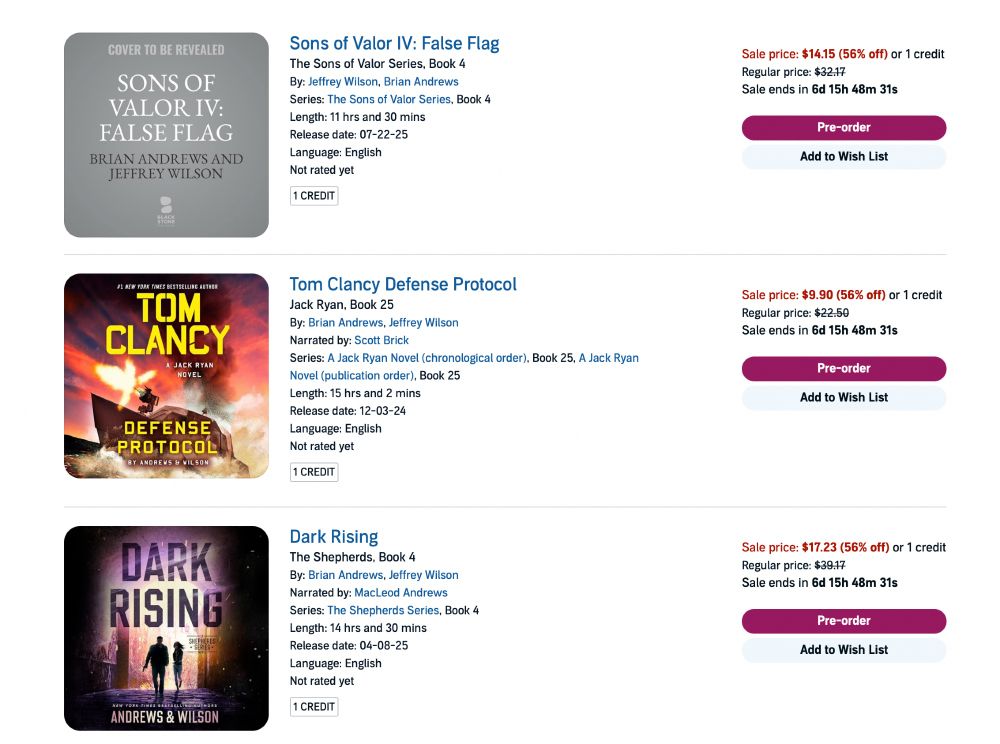The width and height of the screenshot is (1000, 744).
Task: Click the 1 CREDIT badge under Sons of Valor IV
Action: tap(314, 196)
